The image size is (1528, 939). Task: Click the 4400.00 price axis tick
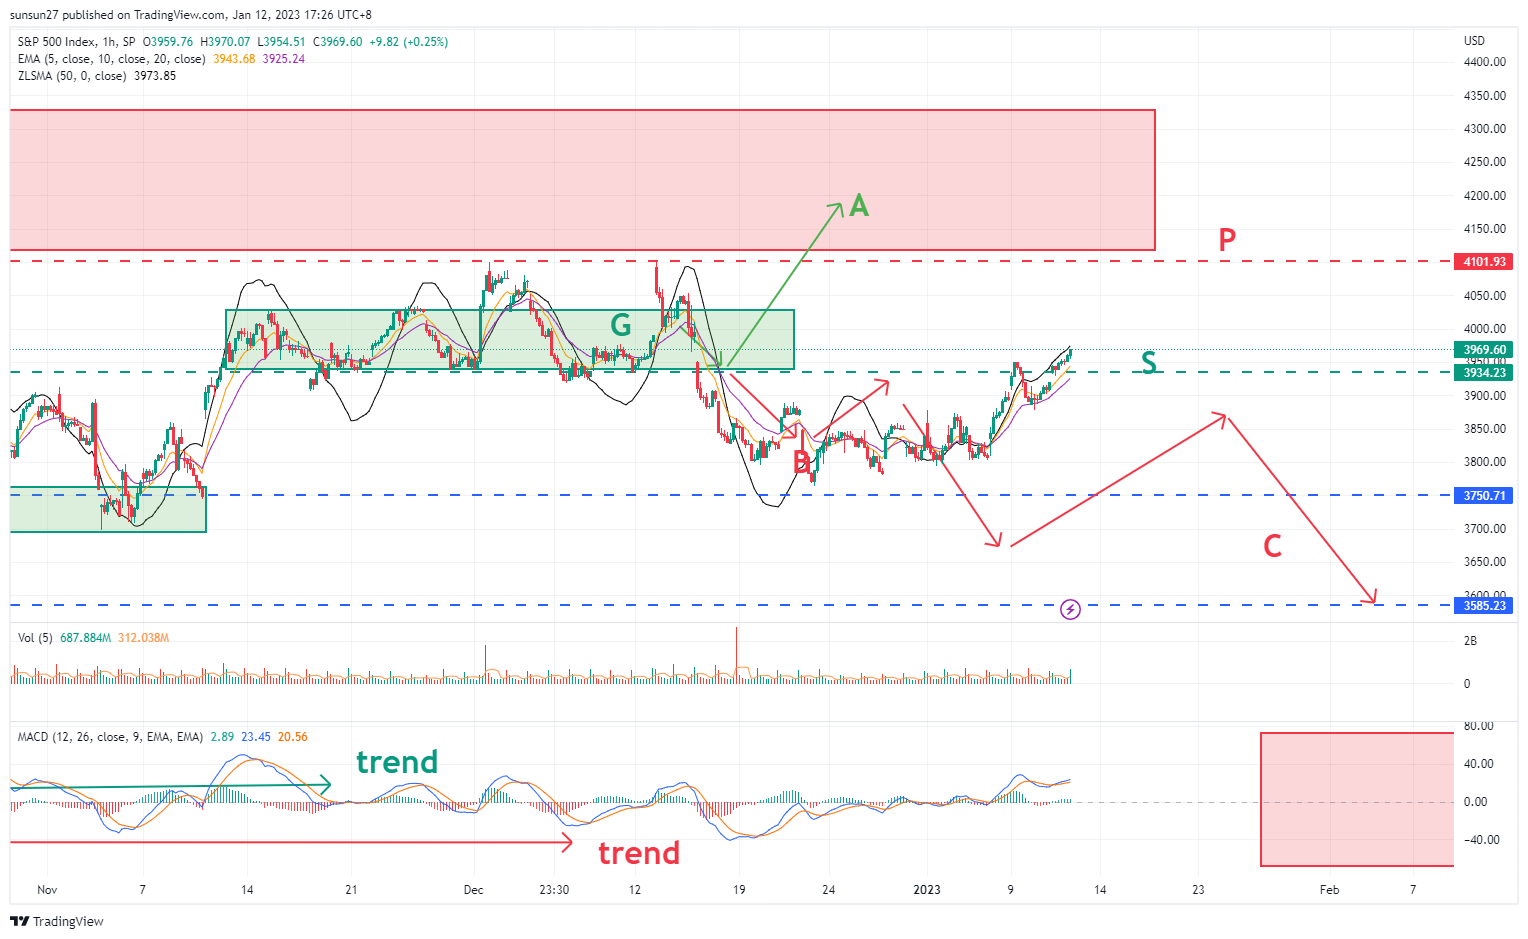[1484, 62]
